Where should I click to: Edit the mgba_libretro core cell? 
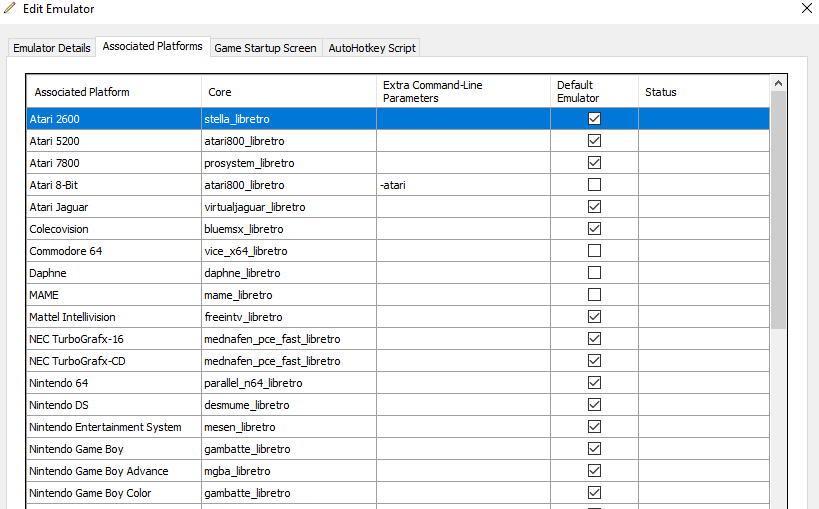tap(289, 470)
